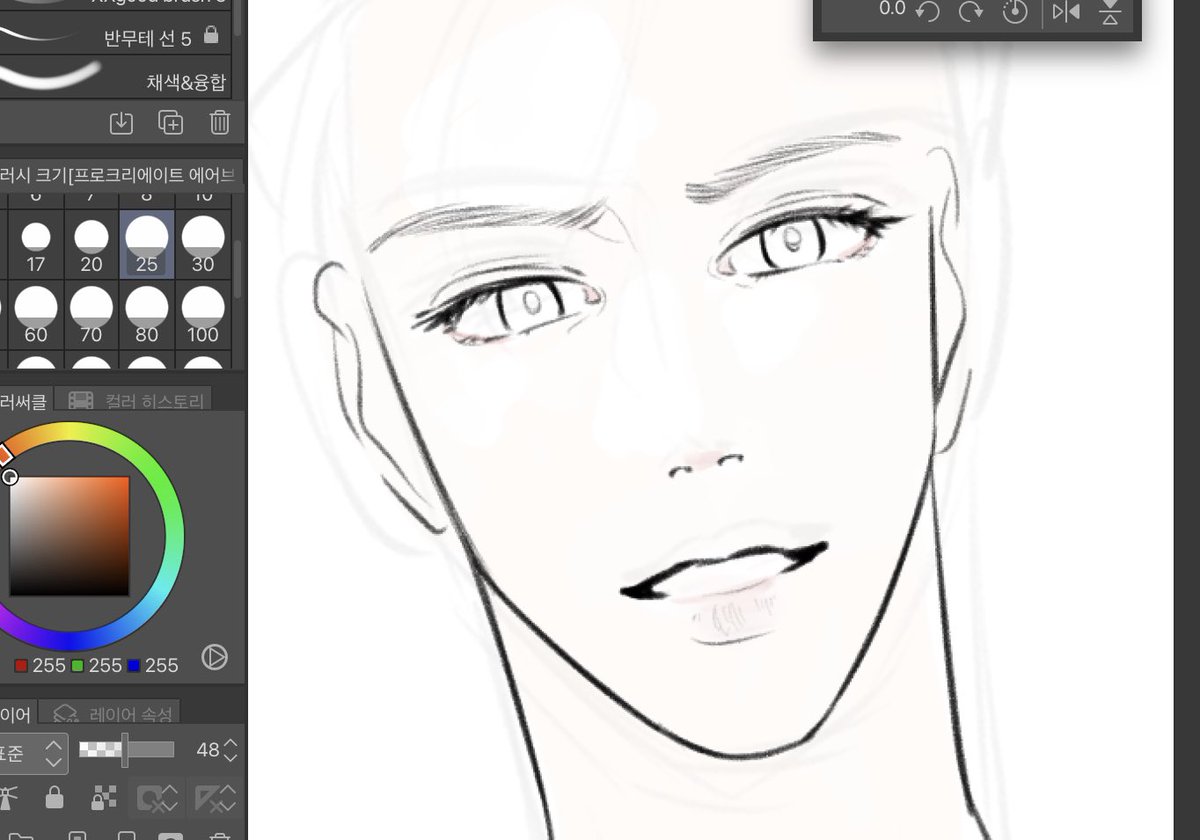Choose brush size 60
Image resolution: width=1200 pixels, height=840 pixels.
coord(36,314)
